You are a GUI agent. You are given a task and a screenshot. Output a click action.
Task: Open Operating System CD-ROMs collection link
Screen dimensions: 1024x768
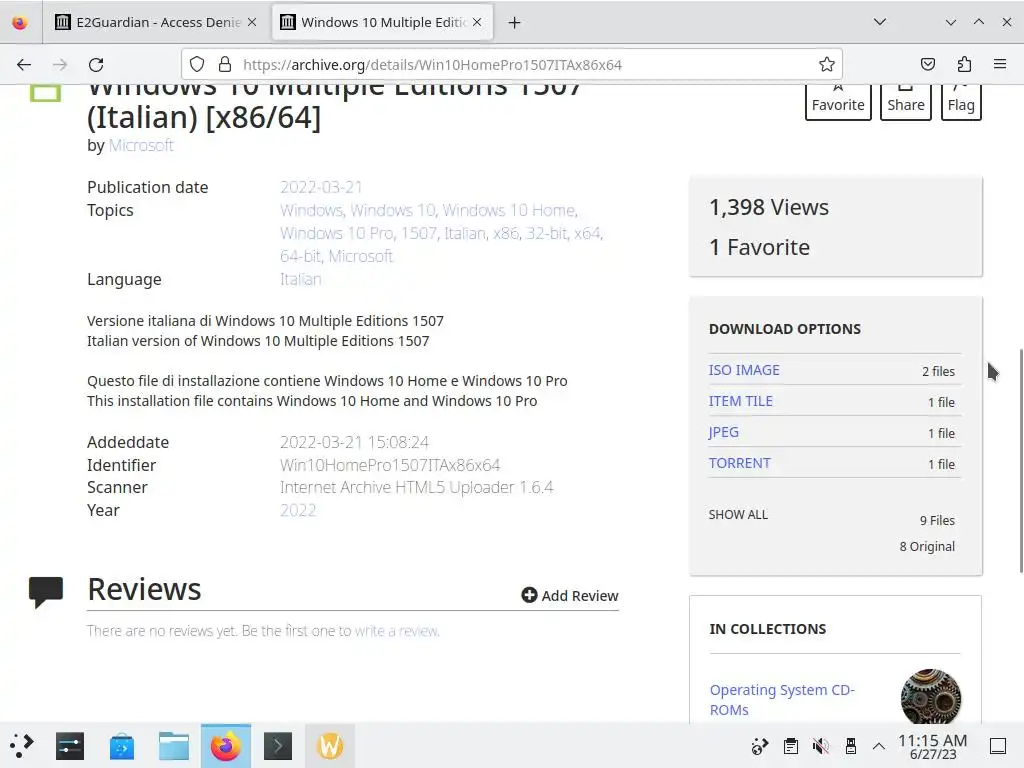pos(782,699)
